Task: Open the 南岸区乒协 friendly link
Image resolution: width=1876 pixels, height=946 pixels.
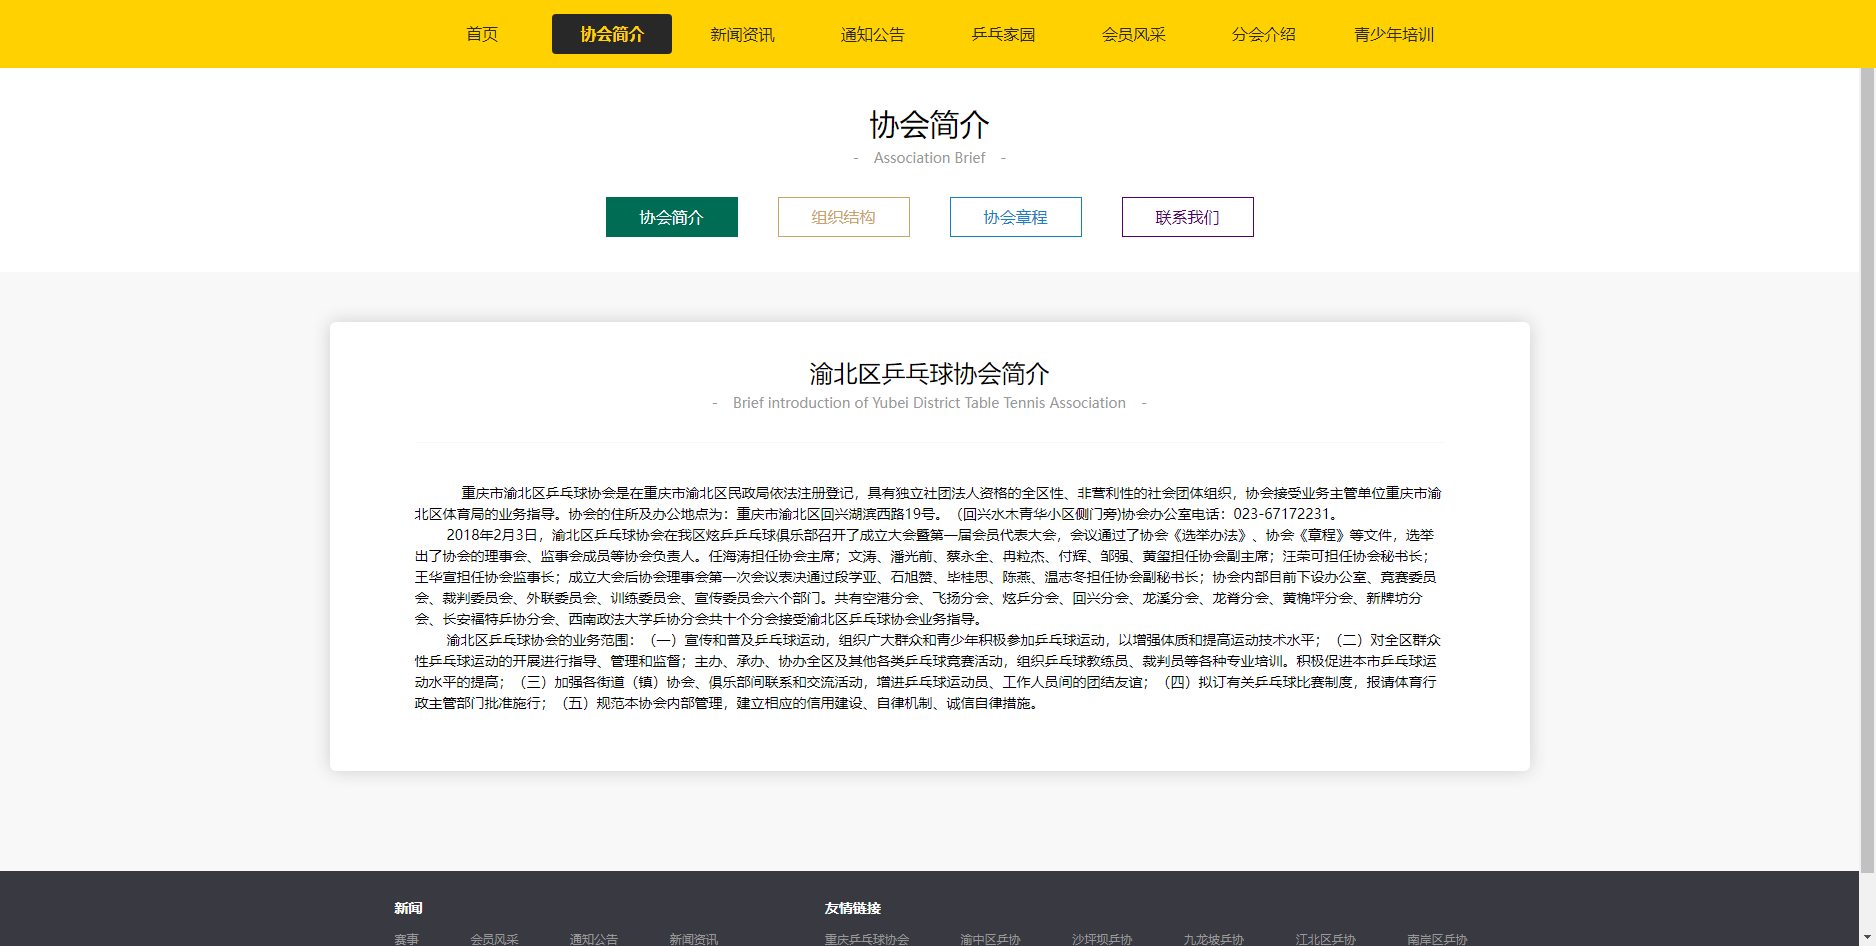Action: pos(1437,939)
